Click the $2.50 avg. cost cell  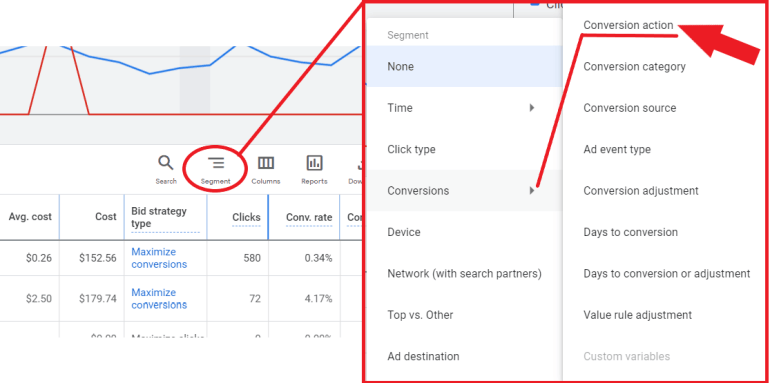39,299
